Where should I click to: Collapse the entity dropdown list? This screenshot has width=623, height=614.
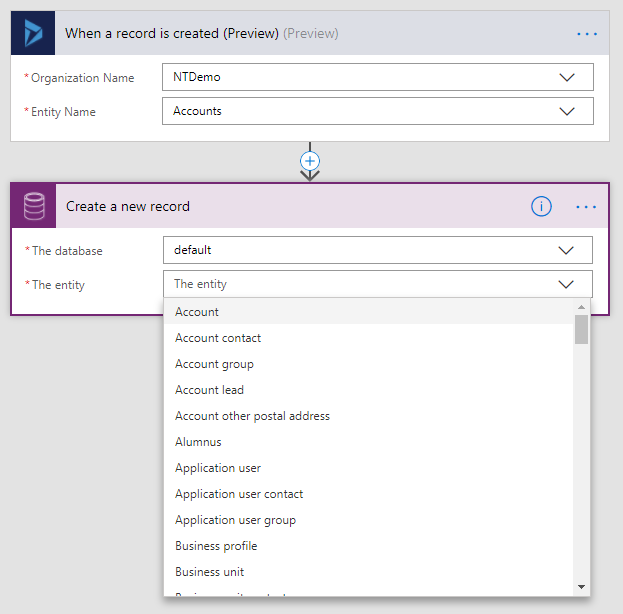click(567, 284)
